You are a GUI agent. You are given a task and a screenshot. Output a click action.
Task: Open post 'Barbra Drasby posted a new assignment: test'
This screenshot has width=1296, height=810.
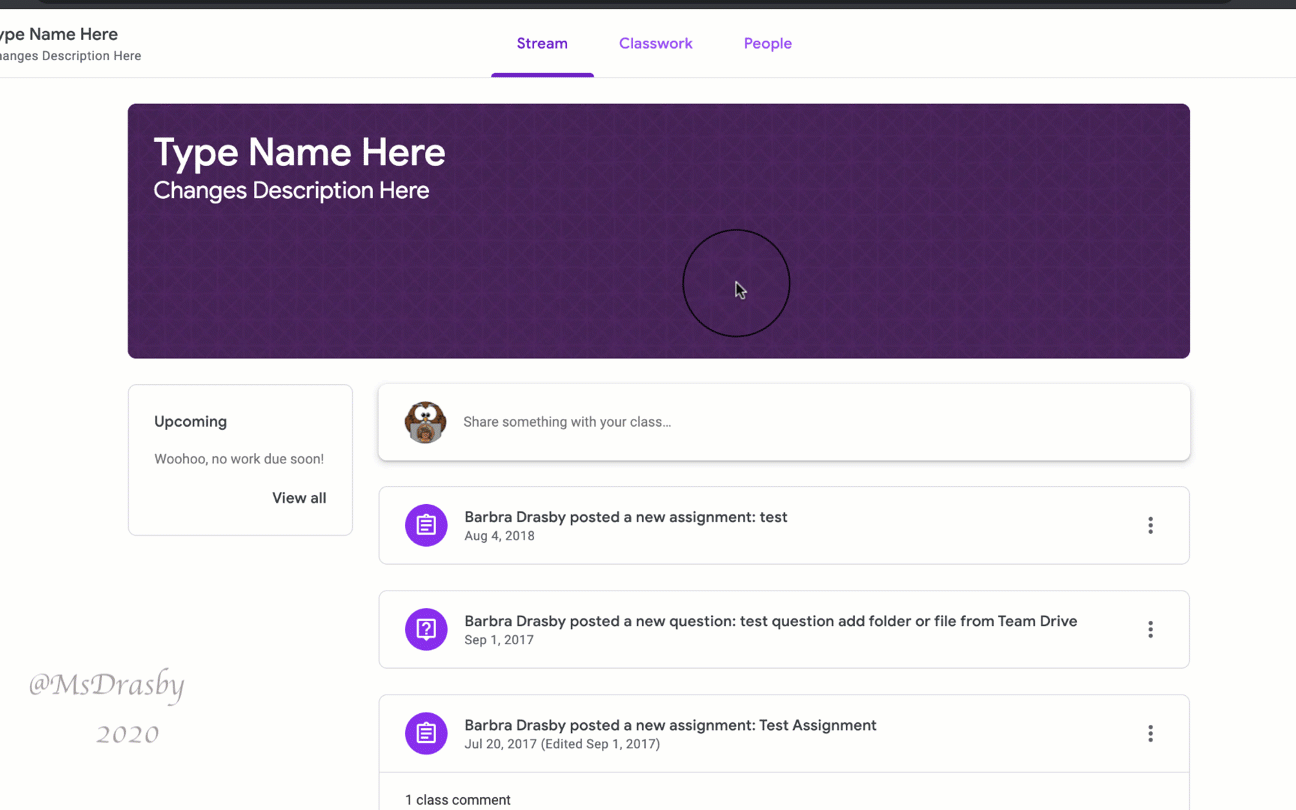coord(626,517)
